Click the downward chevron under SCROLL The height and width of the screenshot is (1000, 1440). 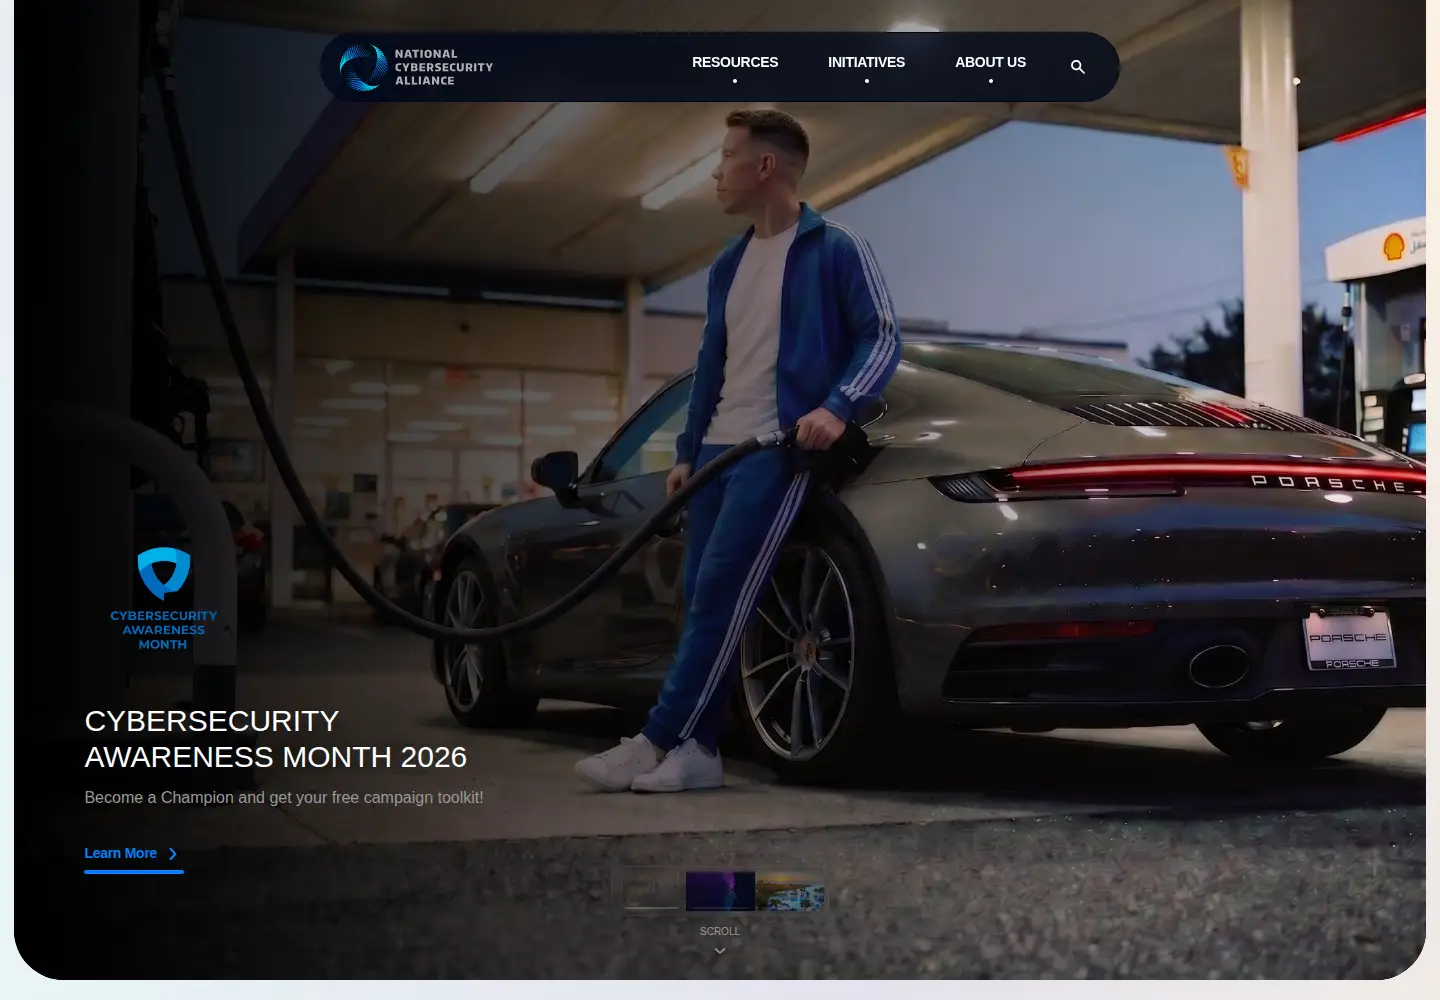coord(720,951)
